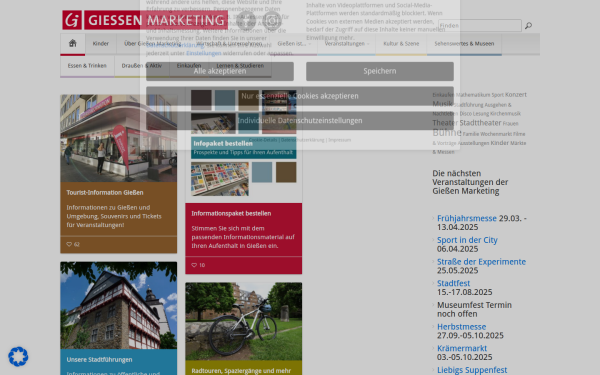Viewport: 600px width, 375px height.
Task: Open 'Radtouren, Spaziergänge und mehr' card title
Action: coord(241,371)
